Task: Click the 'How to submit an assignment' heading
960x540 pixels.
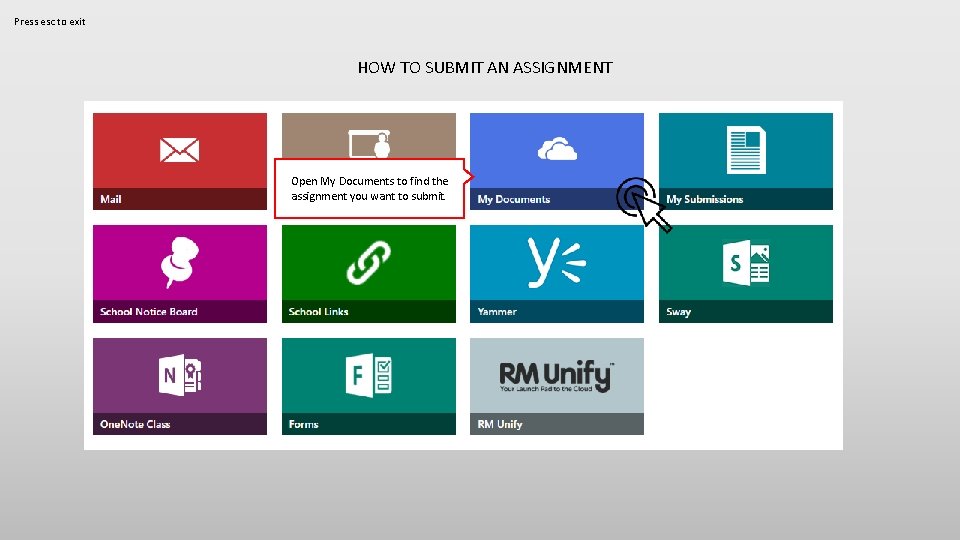Action: pos(485,67)
